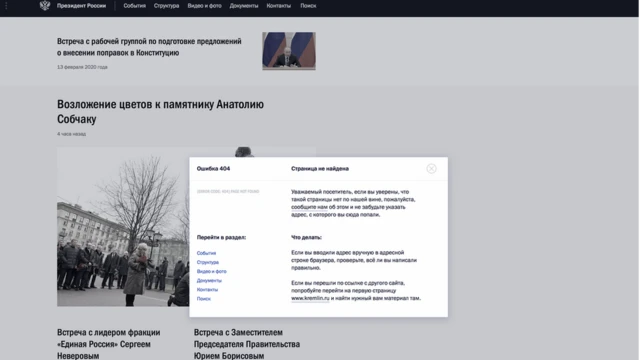
Task: Click the «сообщите нам» link in the dialog
Action: 309,207
